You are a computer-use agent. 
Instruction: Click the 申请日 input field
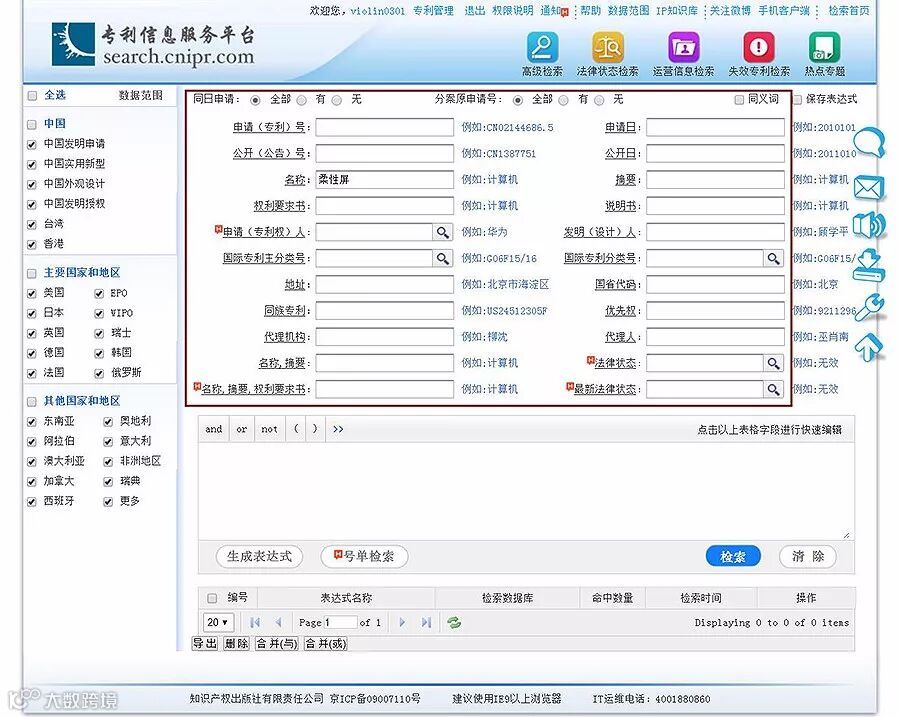[x=715, y=127]
